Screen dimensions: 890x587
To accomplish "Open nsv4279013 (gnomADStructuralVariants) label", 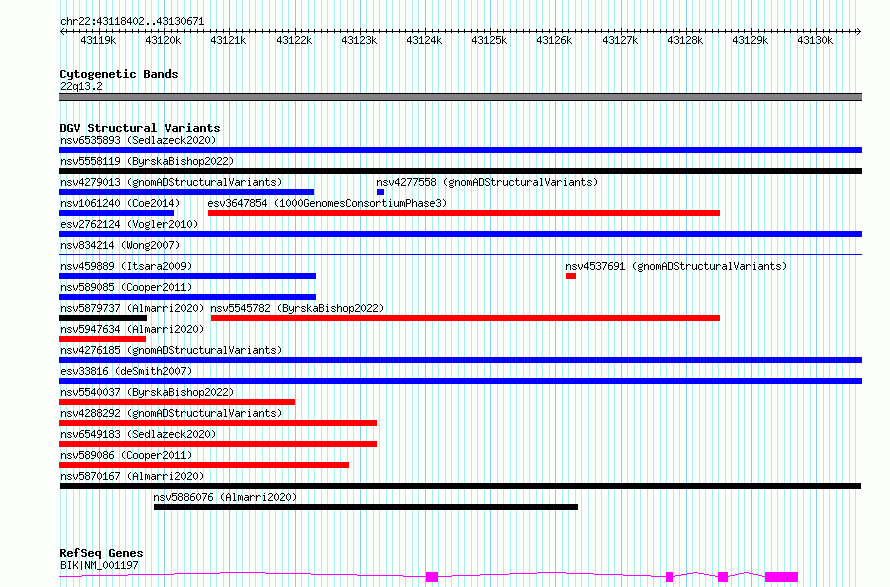I will 171,182.
